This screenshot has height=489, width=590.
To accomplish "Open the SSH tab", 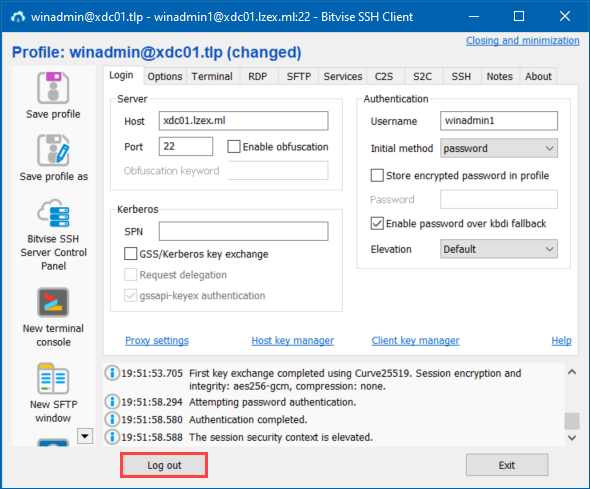I will pos(461,76).
